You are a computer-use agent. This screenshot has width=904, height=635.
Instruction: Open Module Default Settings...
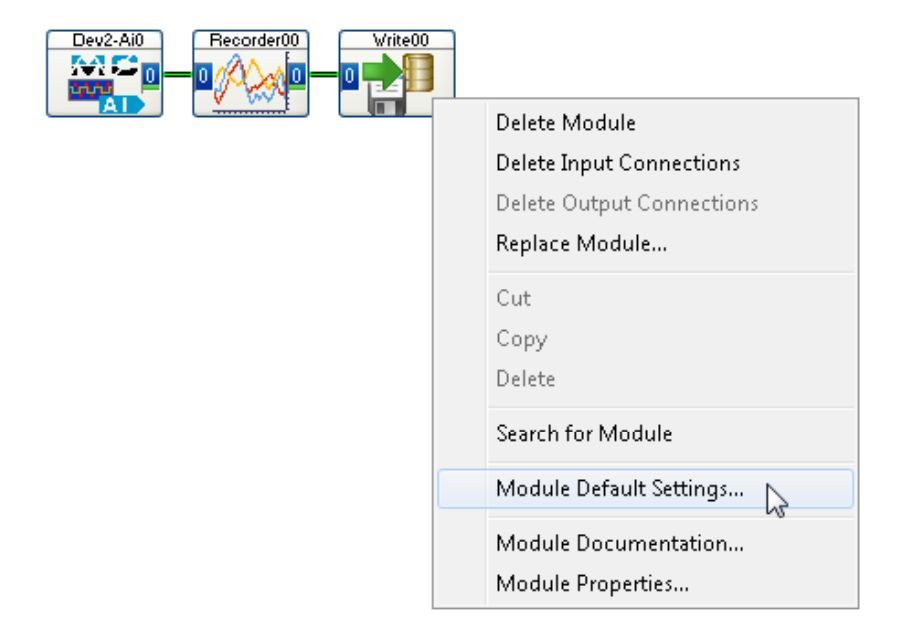click(x=619, y=489)
